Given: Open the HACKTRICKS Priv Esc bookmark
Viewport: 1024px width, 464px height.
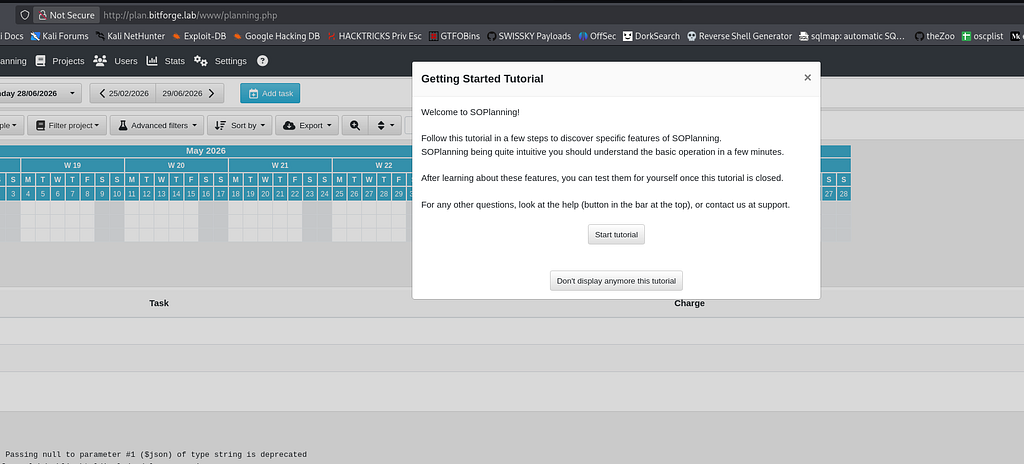Looking at the screenshot, I should coord(374,37).
